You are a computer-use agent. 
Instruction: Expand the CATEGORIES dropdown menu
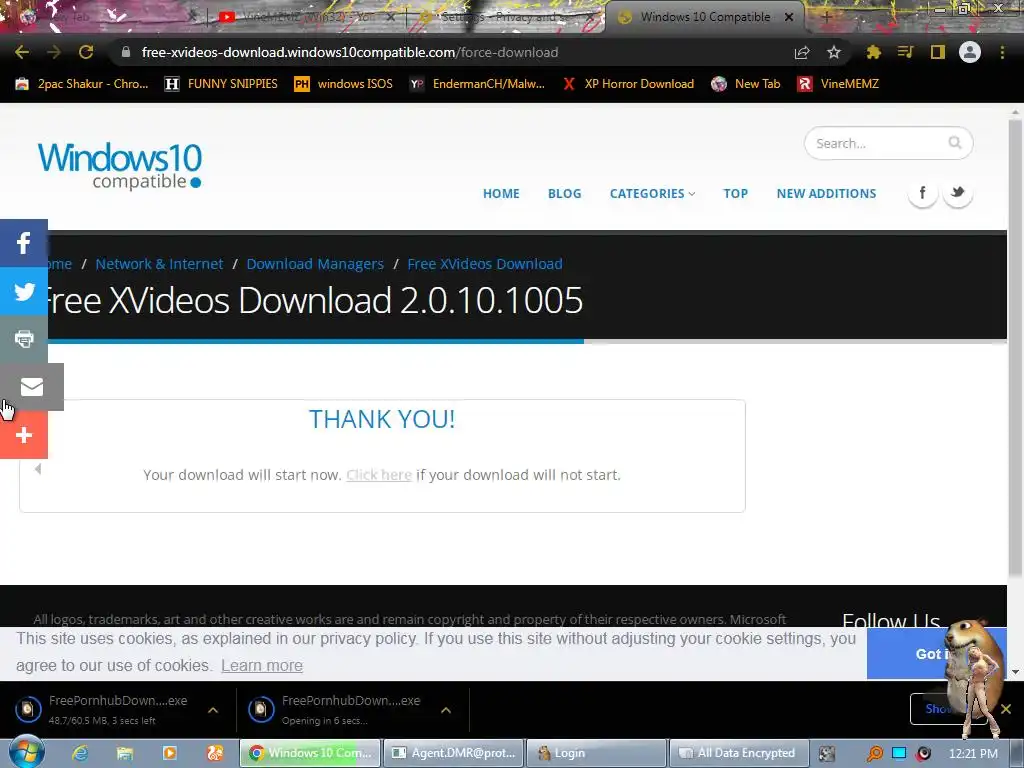(x=652, y=193)
